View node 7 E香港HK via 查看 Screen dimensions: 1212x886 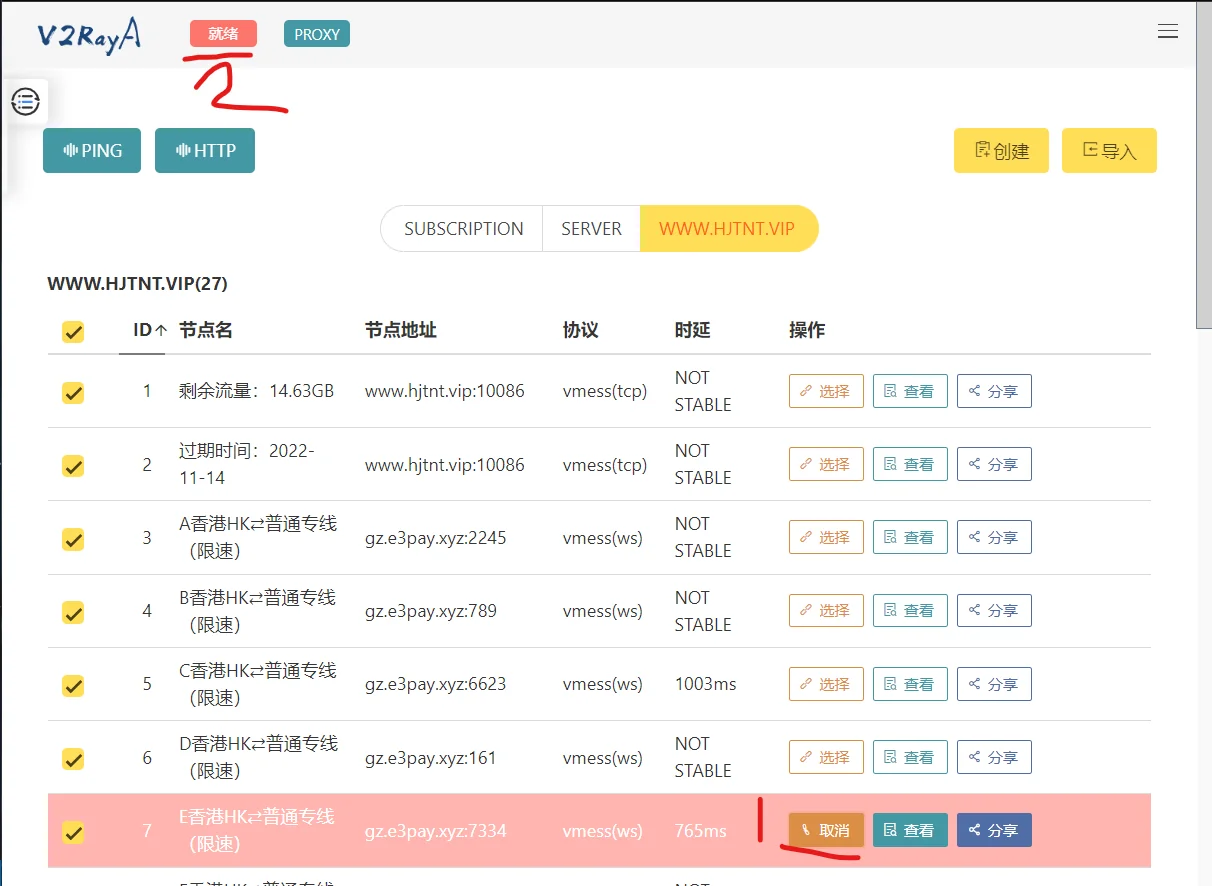(910, 830)
